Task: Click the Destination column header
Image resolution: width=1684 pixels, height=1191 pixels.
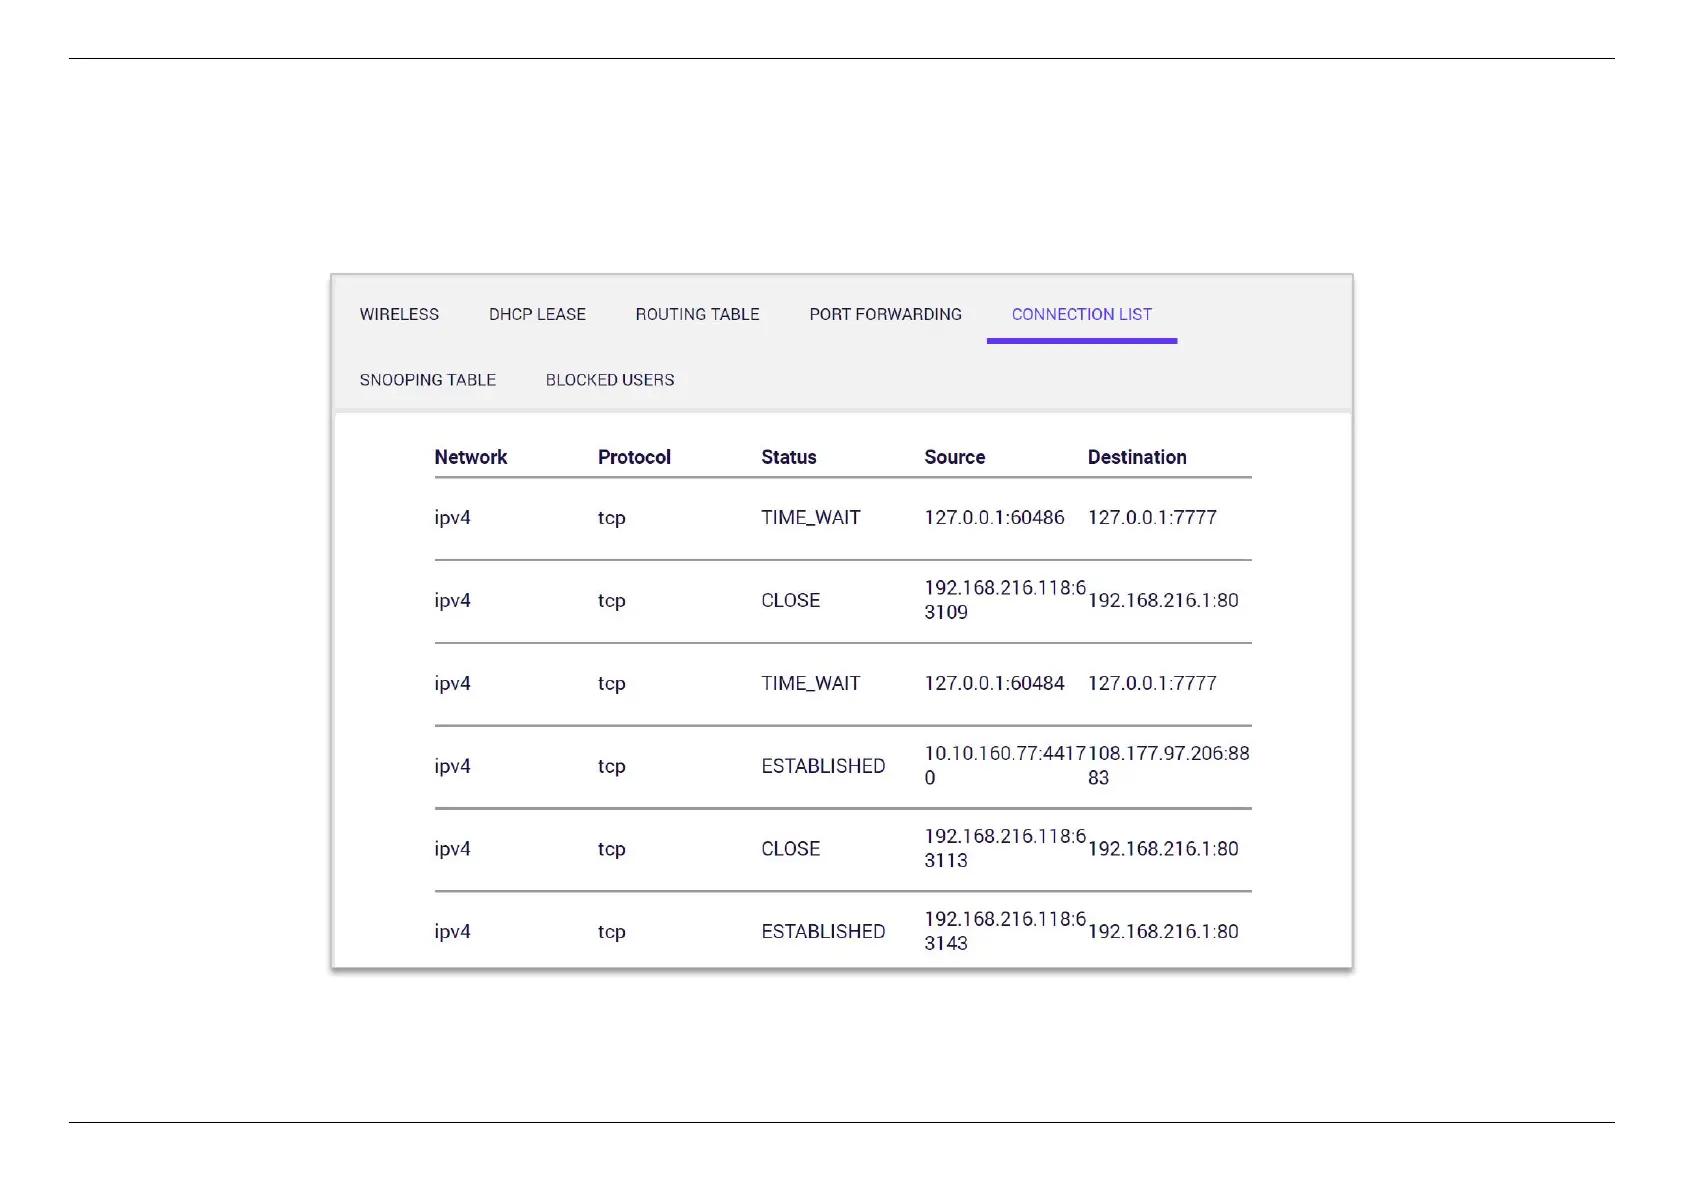Action: (1137, 457)
